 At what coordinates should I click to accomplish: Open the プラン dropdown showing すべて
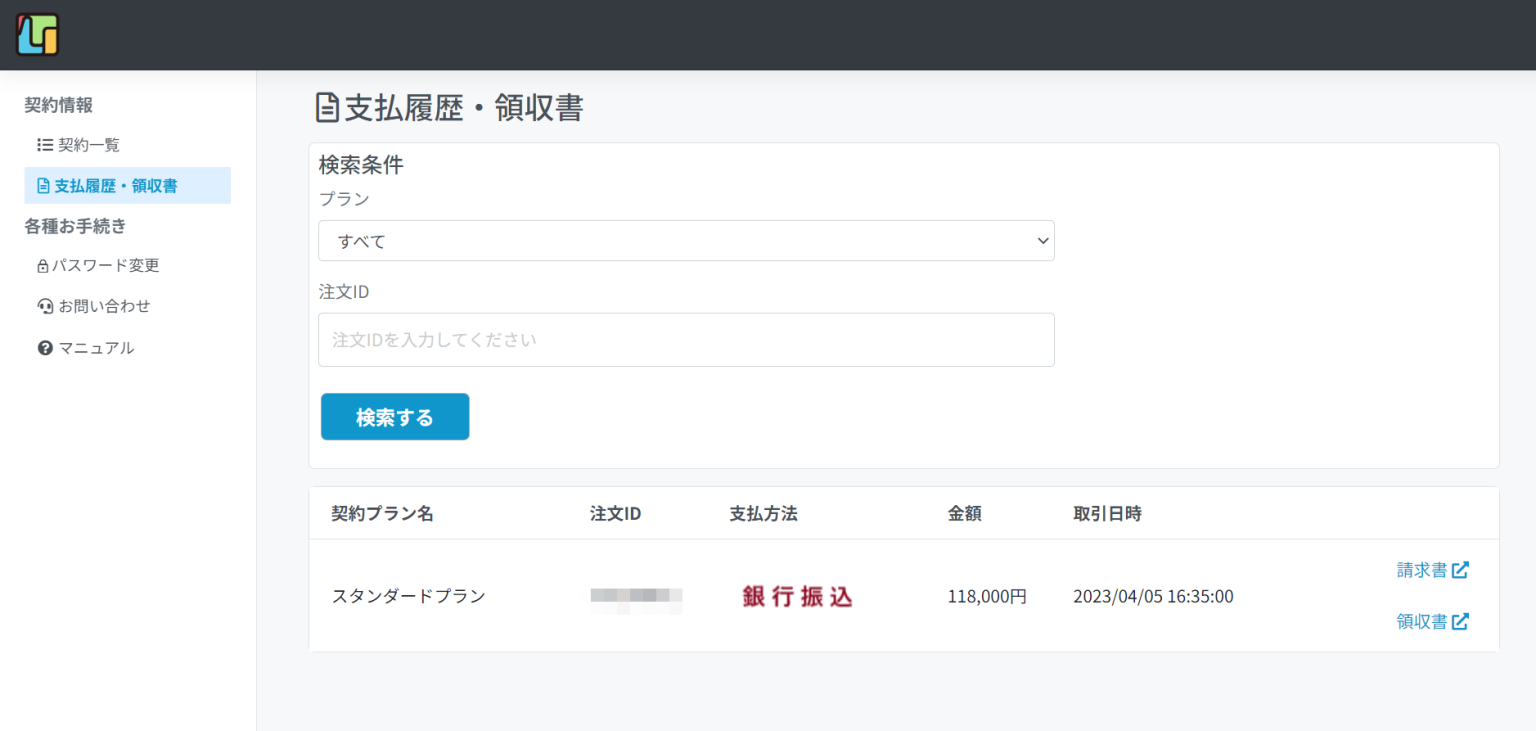[x=685, y=241]
